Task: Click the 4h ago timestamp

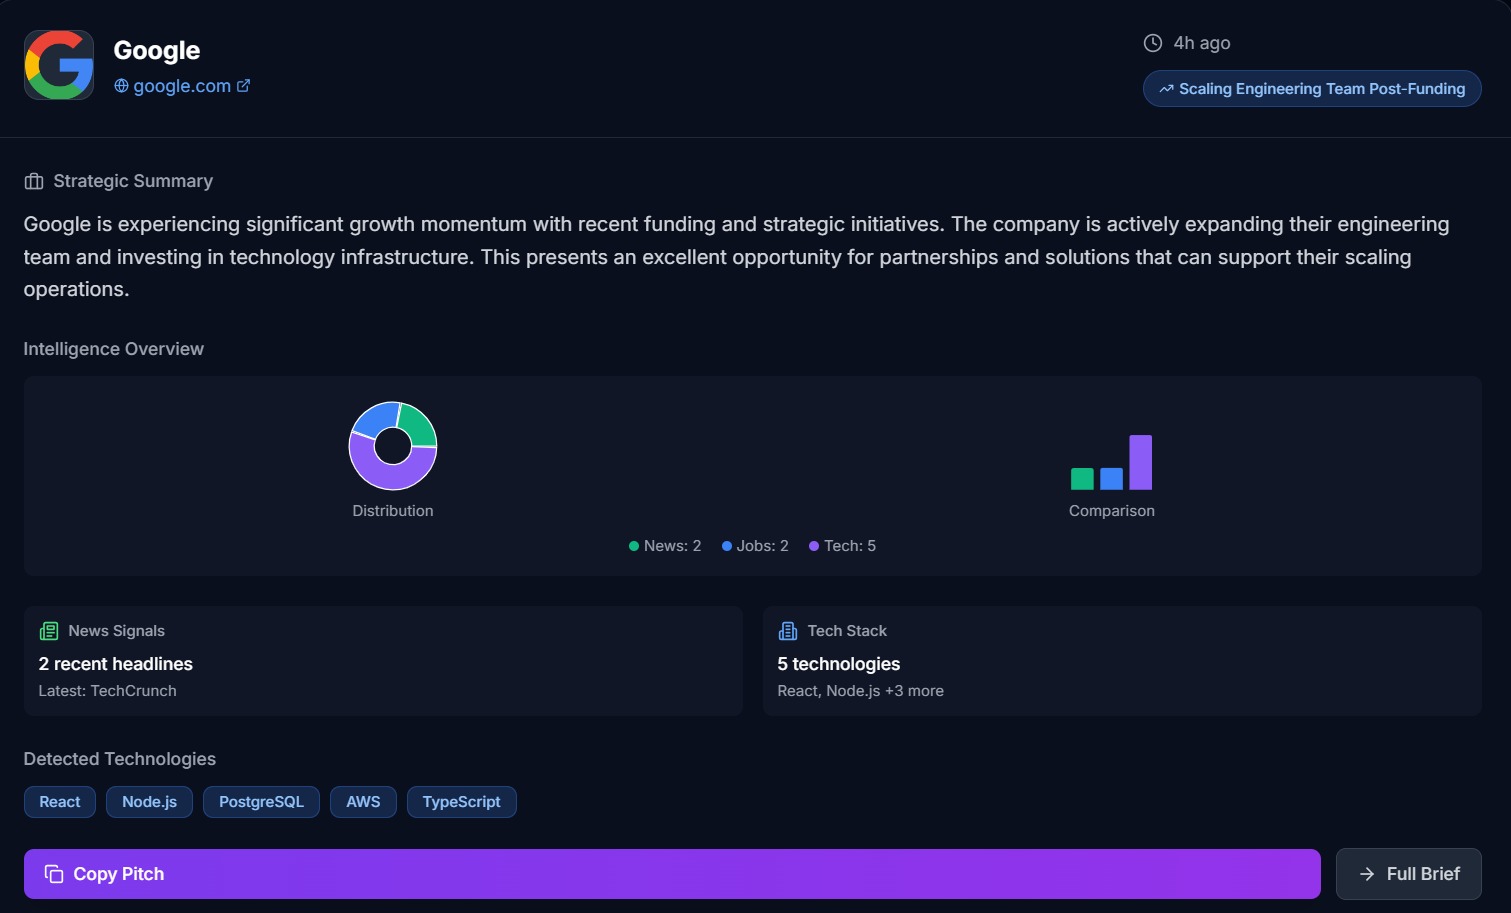Action: click(1202, 43)
